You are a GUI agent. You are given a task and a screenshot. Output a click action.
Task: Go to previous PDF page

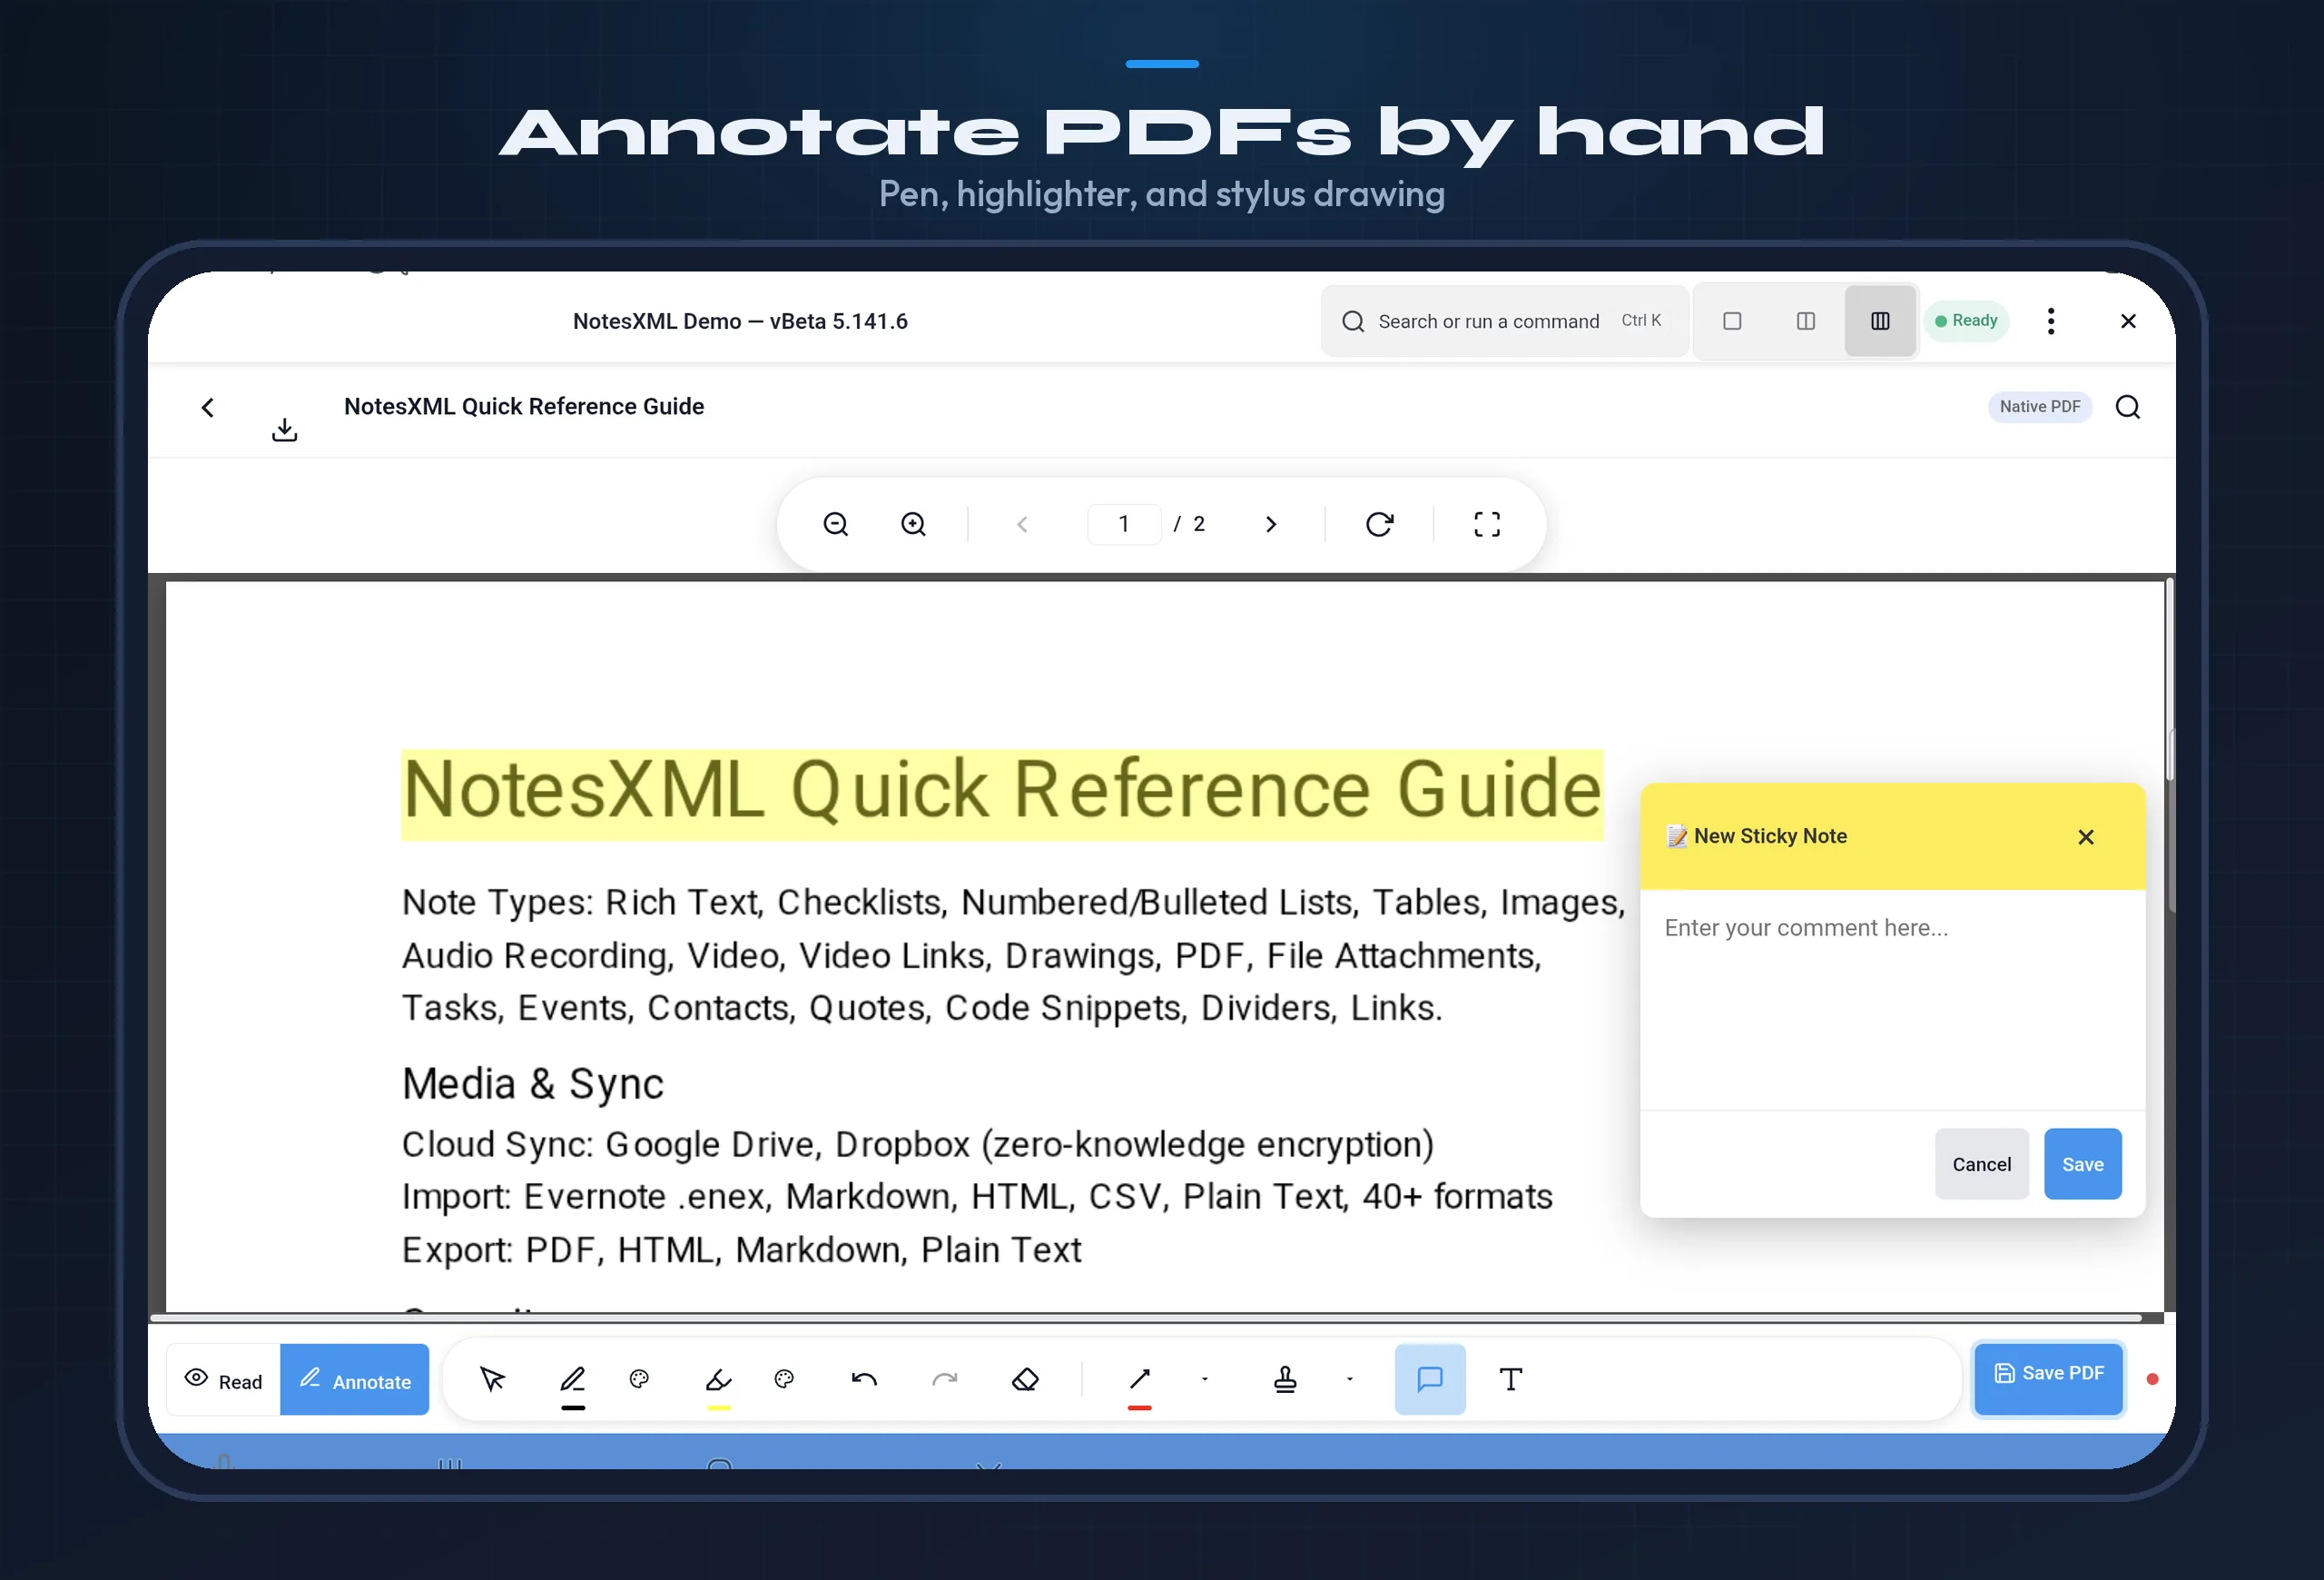1022,524
